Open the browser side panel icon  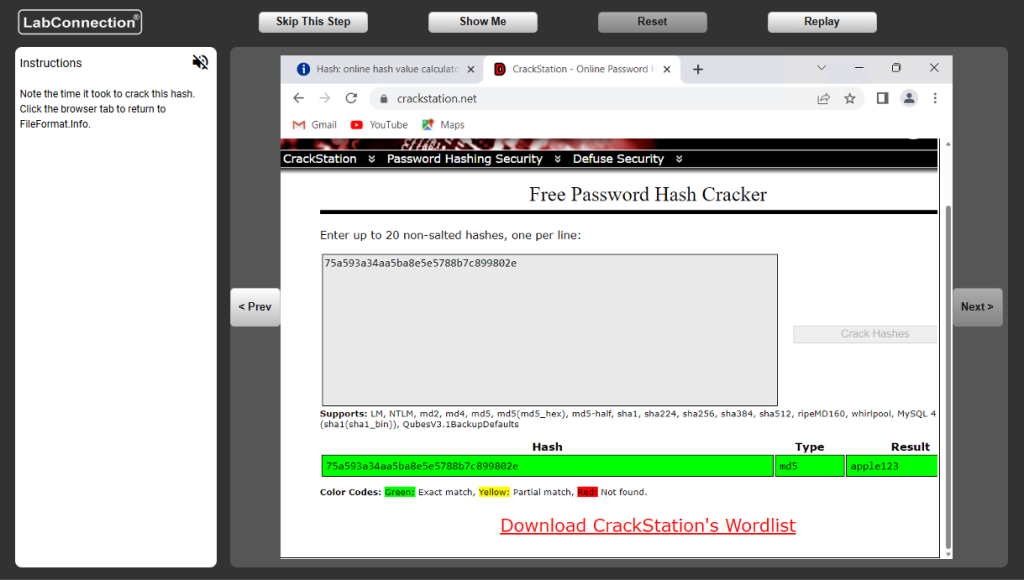(882, 98)
